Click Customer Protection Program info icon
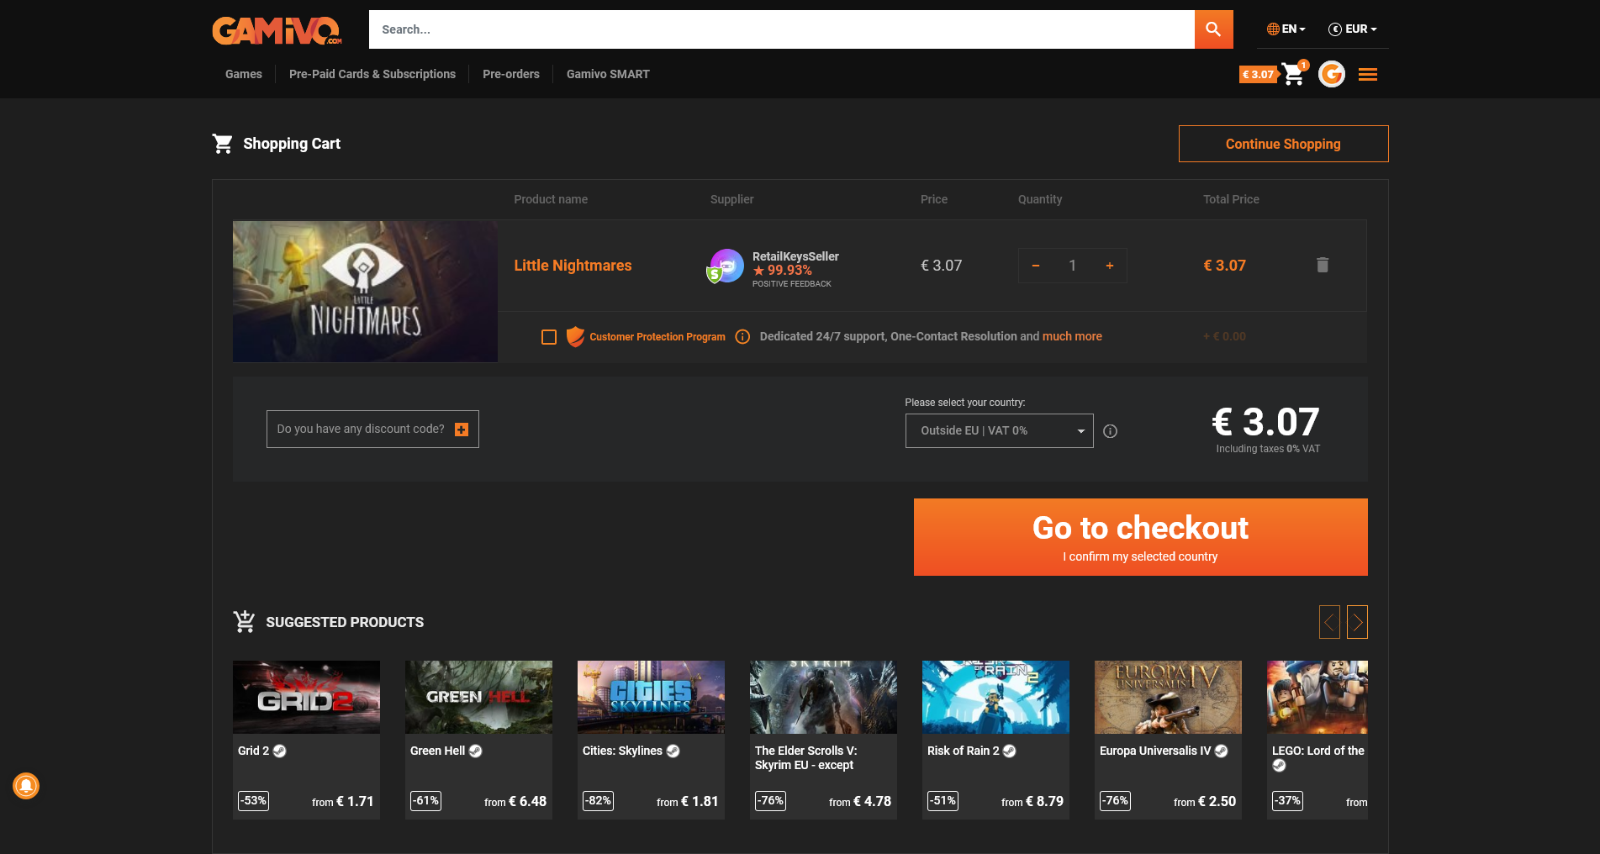 coord(742,337)
